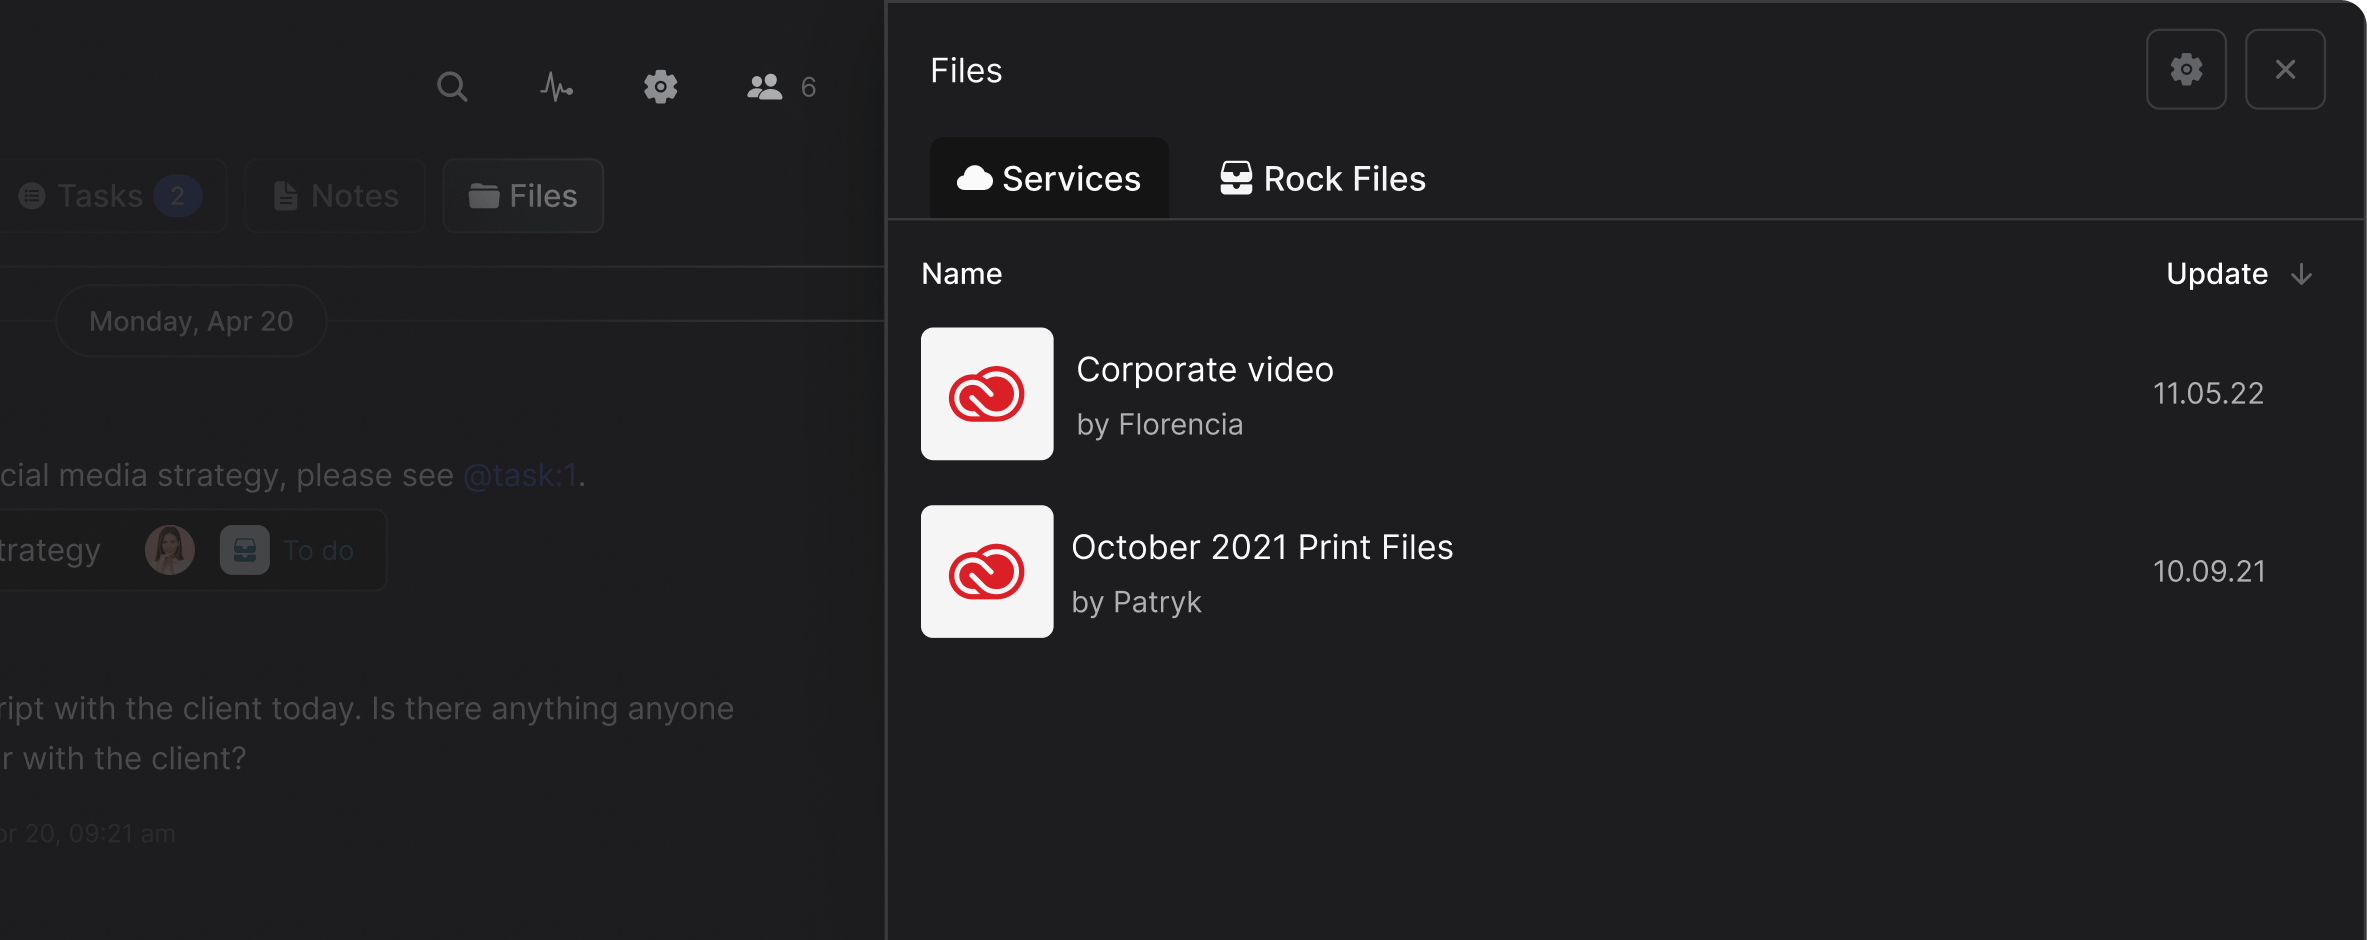Click the members icon showing 6 people

(765, 87)
